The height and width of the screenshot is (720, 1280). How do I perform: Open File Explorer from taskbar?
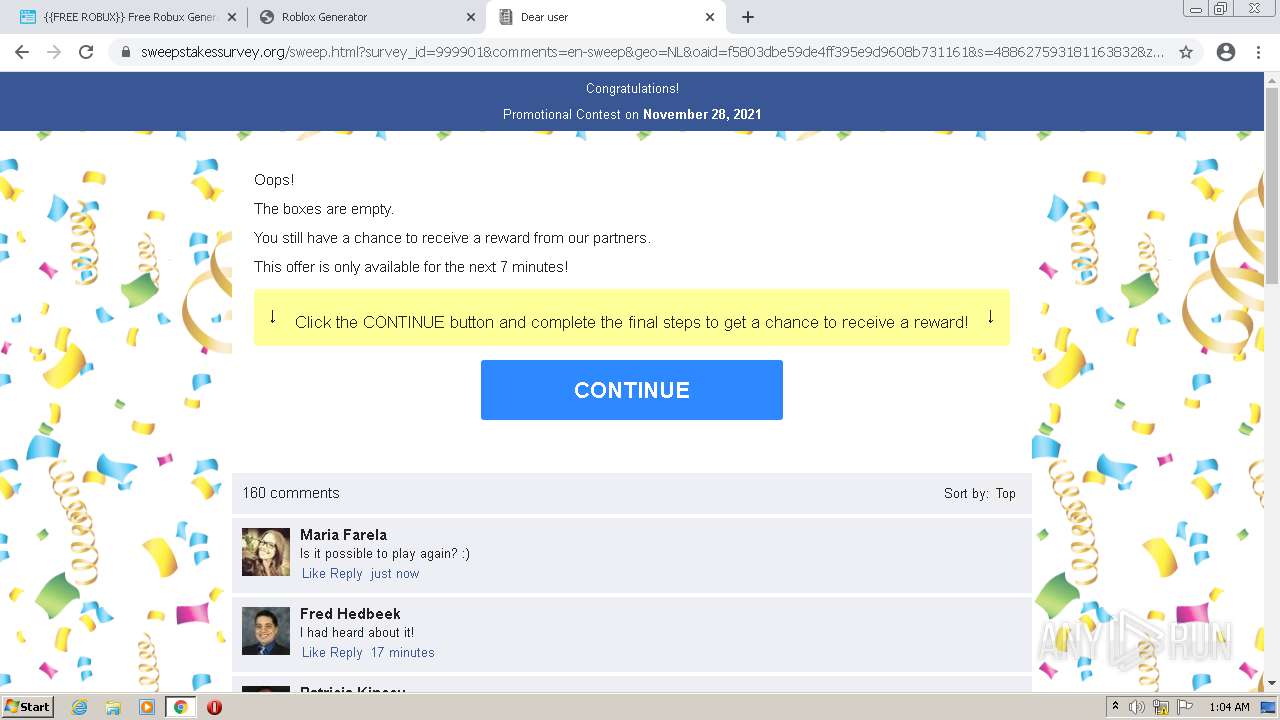click(x=113, y=707)
